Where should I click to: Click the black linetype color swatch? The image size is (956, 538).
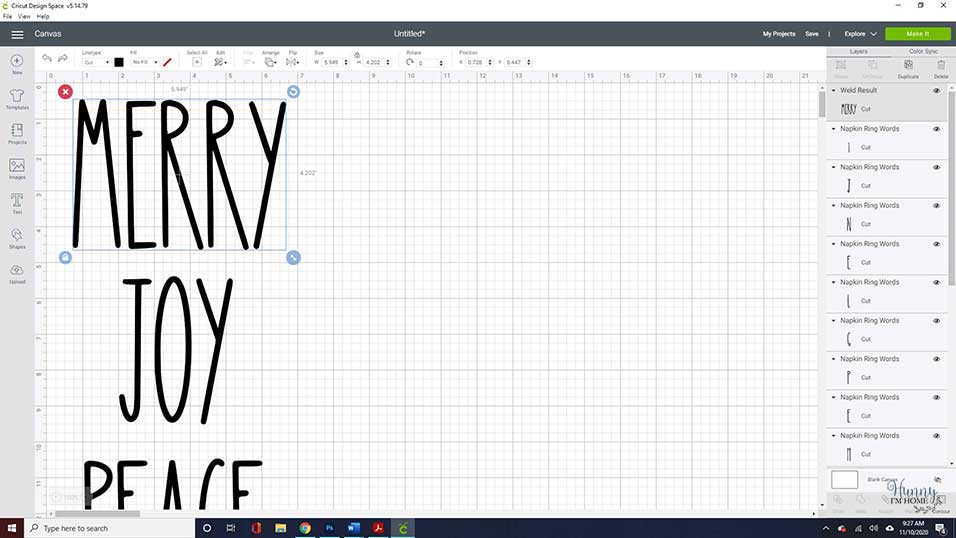pos(119,62)
